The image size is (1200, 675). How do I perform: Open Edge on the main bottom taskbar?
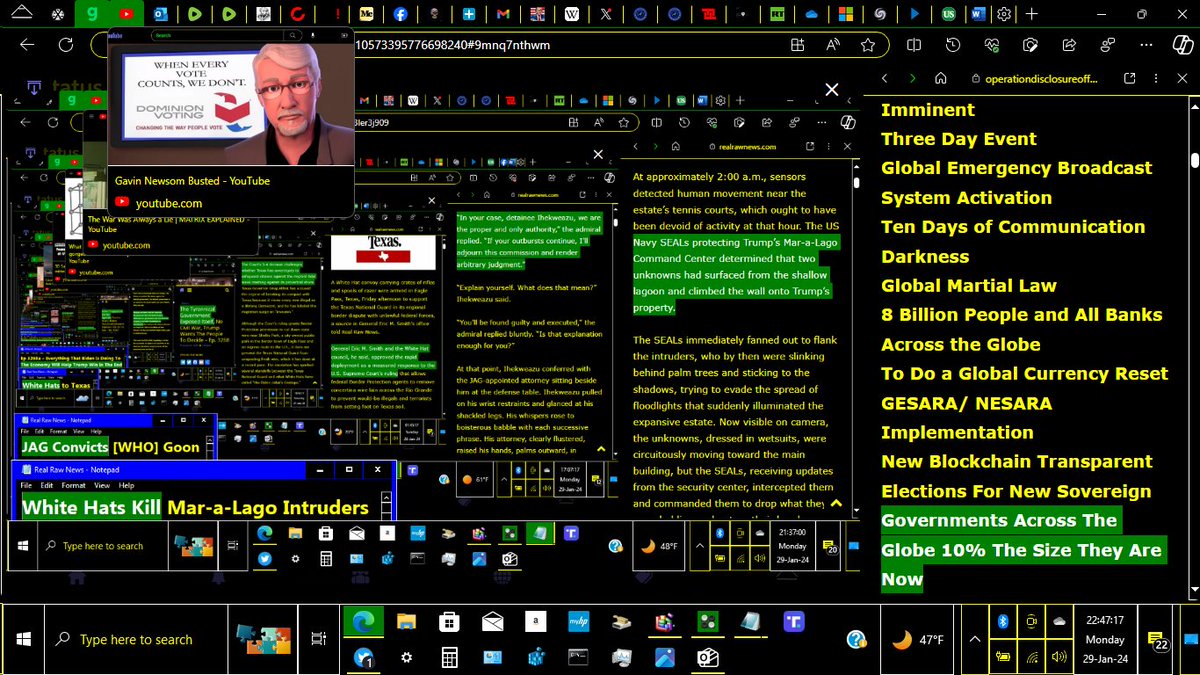point(363,622)
